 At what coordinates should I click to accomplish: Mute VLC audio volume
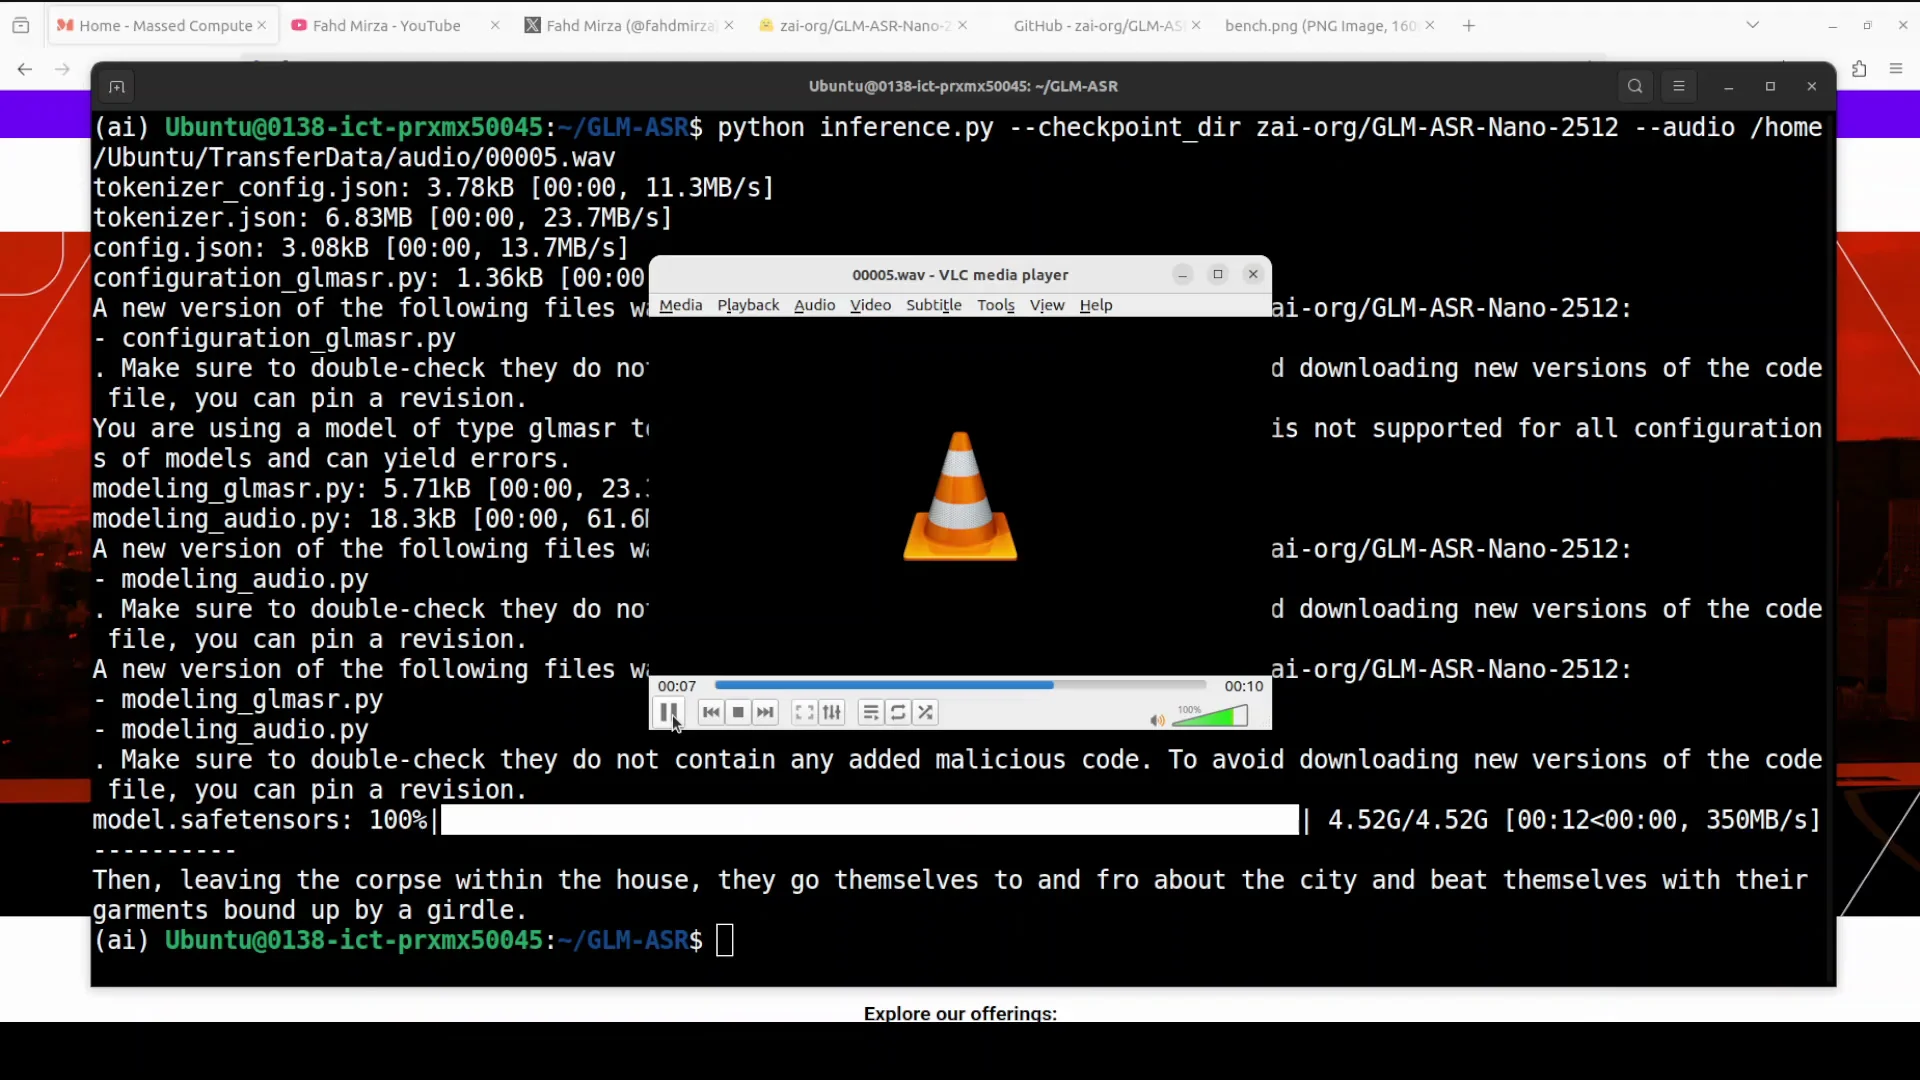coord(1157,720)
